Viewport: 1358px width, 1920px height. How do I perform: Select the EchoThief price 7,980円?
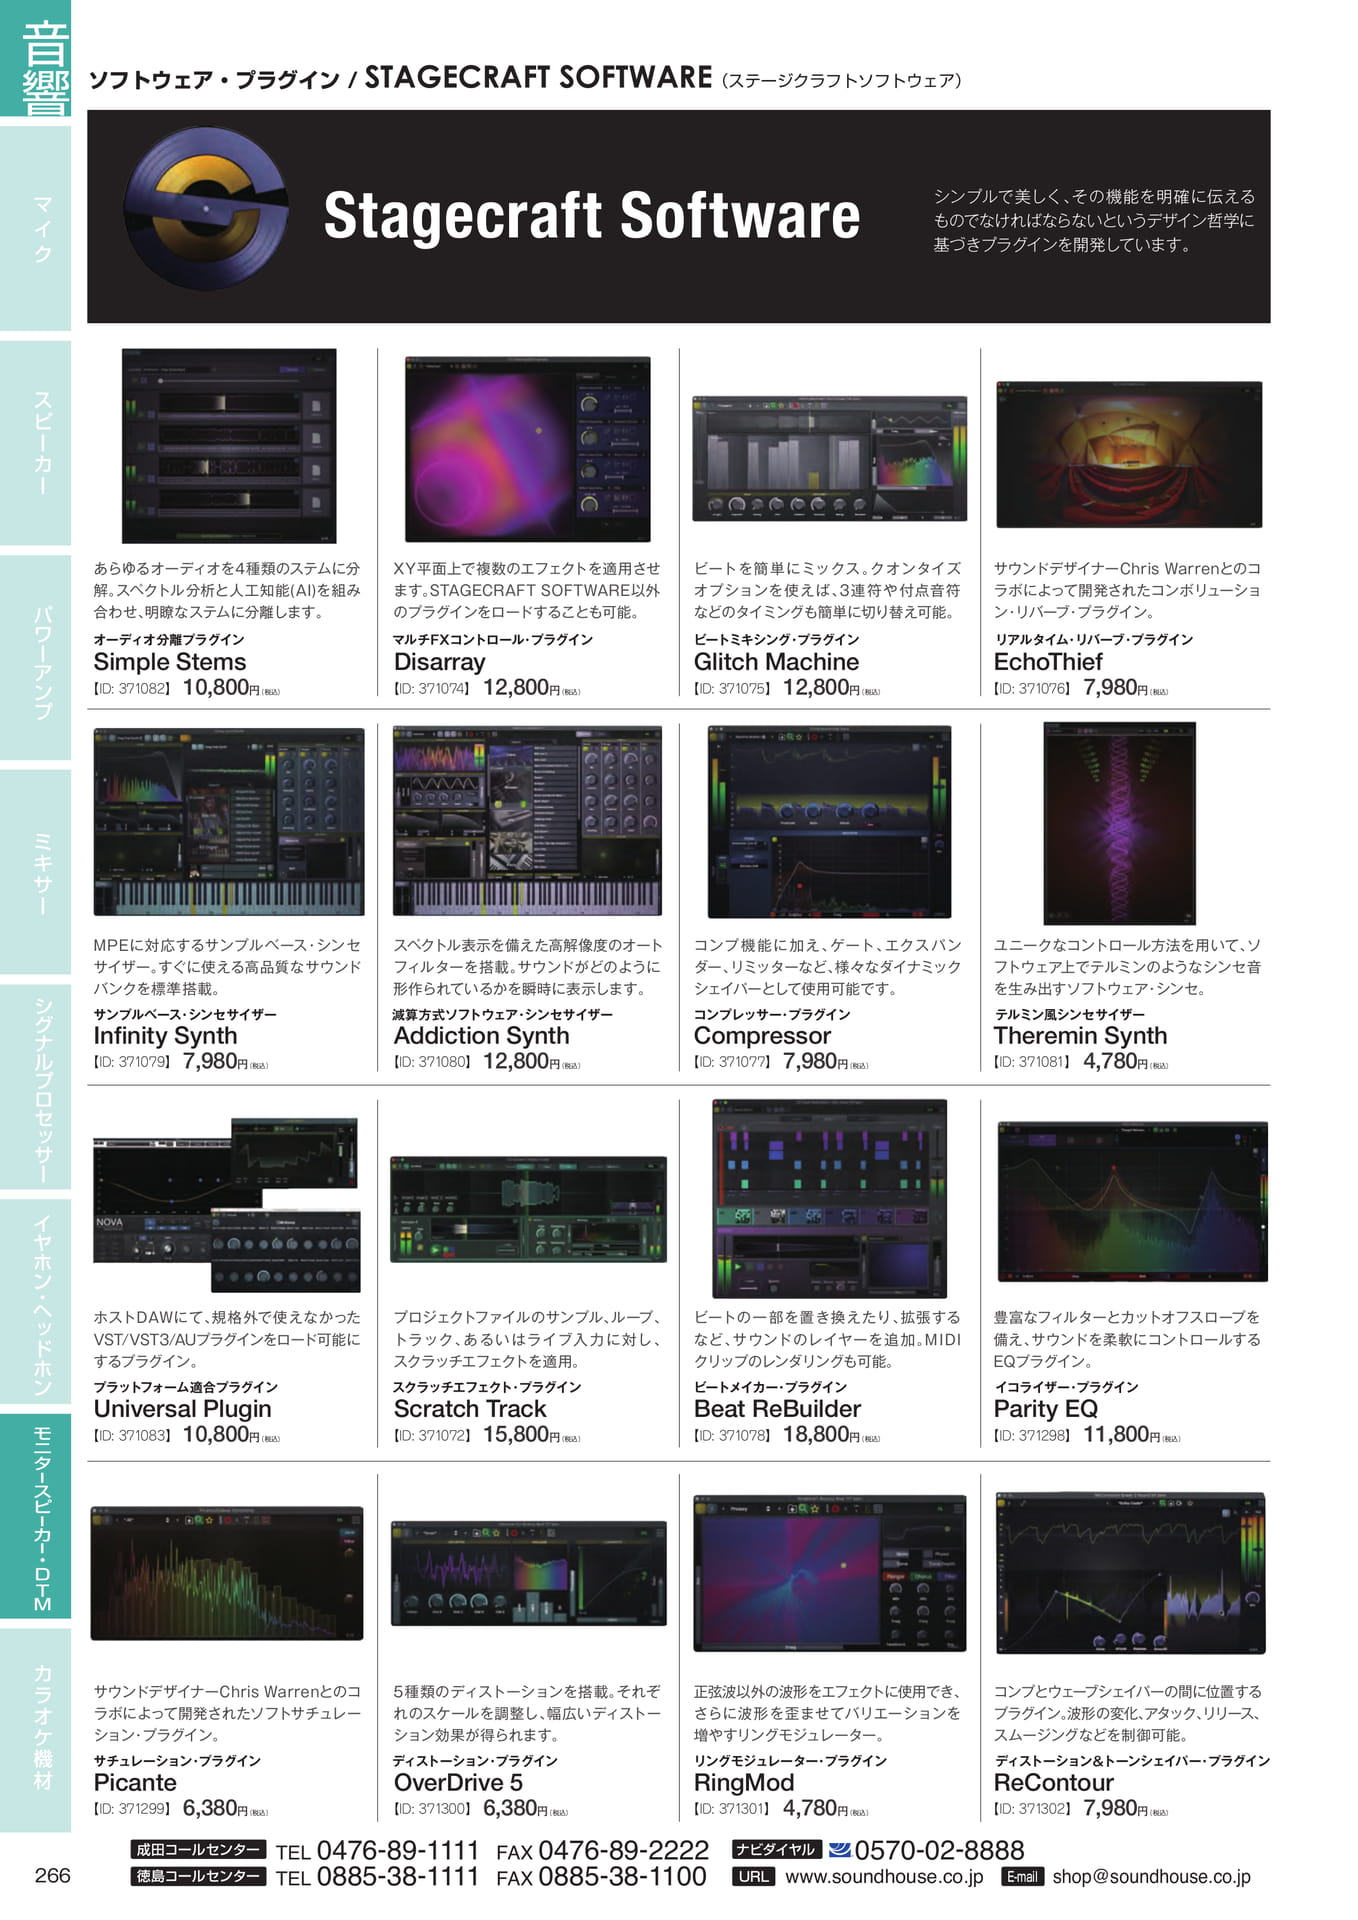coord(1118,688)
